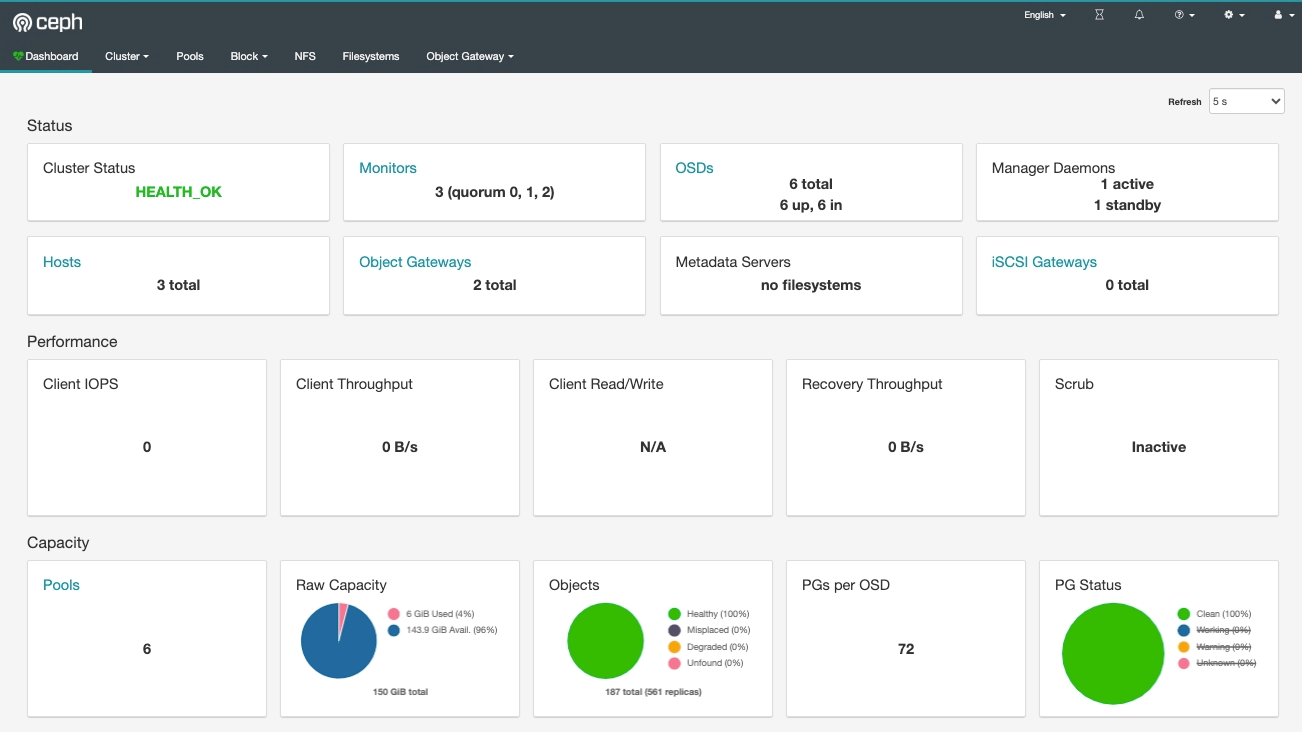Toggle the Degraded (0%) legend entry
The width and height of the screenshot is (1302, 734).
706,647
